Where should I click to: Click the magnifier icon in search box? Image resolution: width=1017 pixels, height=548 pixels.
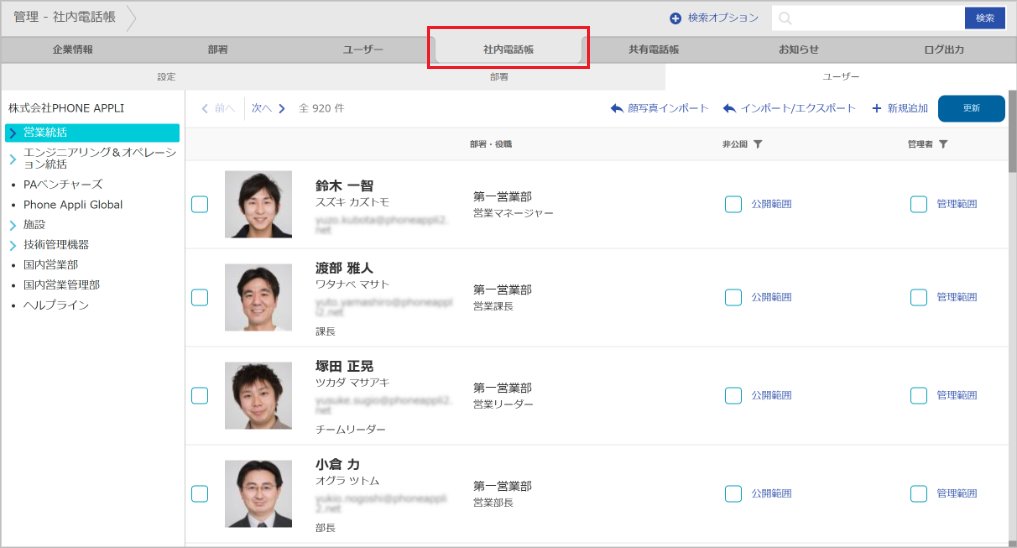tap(786, 18)
